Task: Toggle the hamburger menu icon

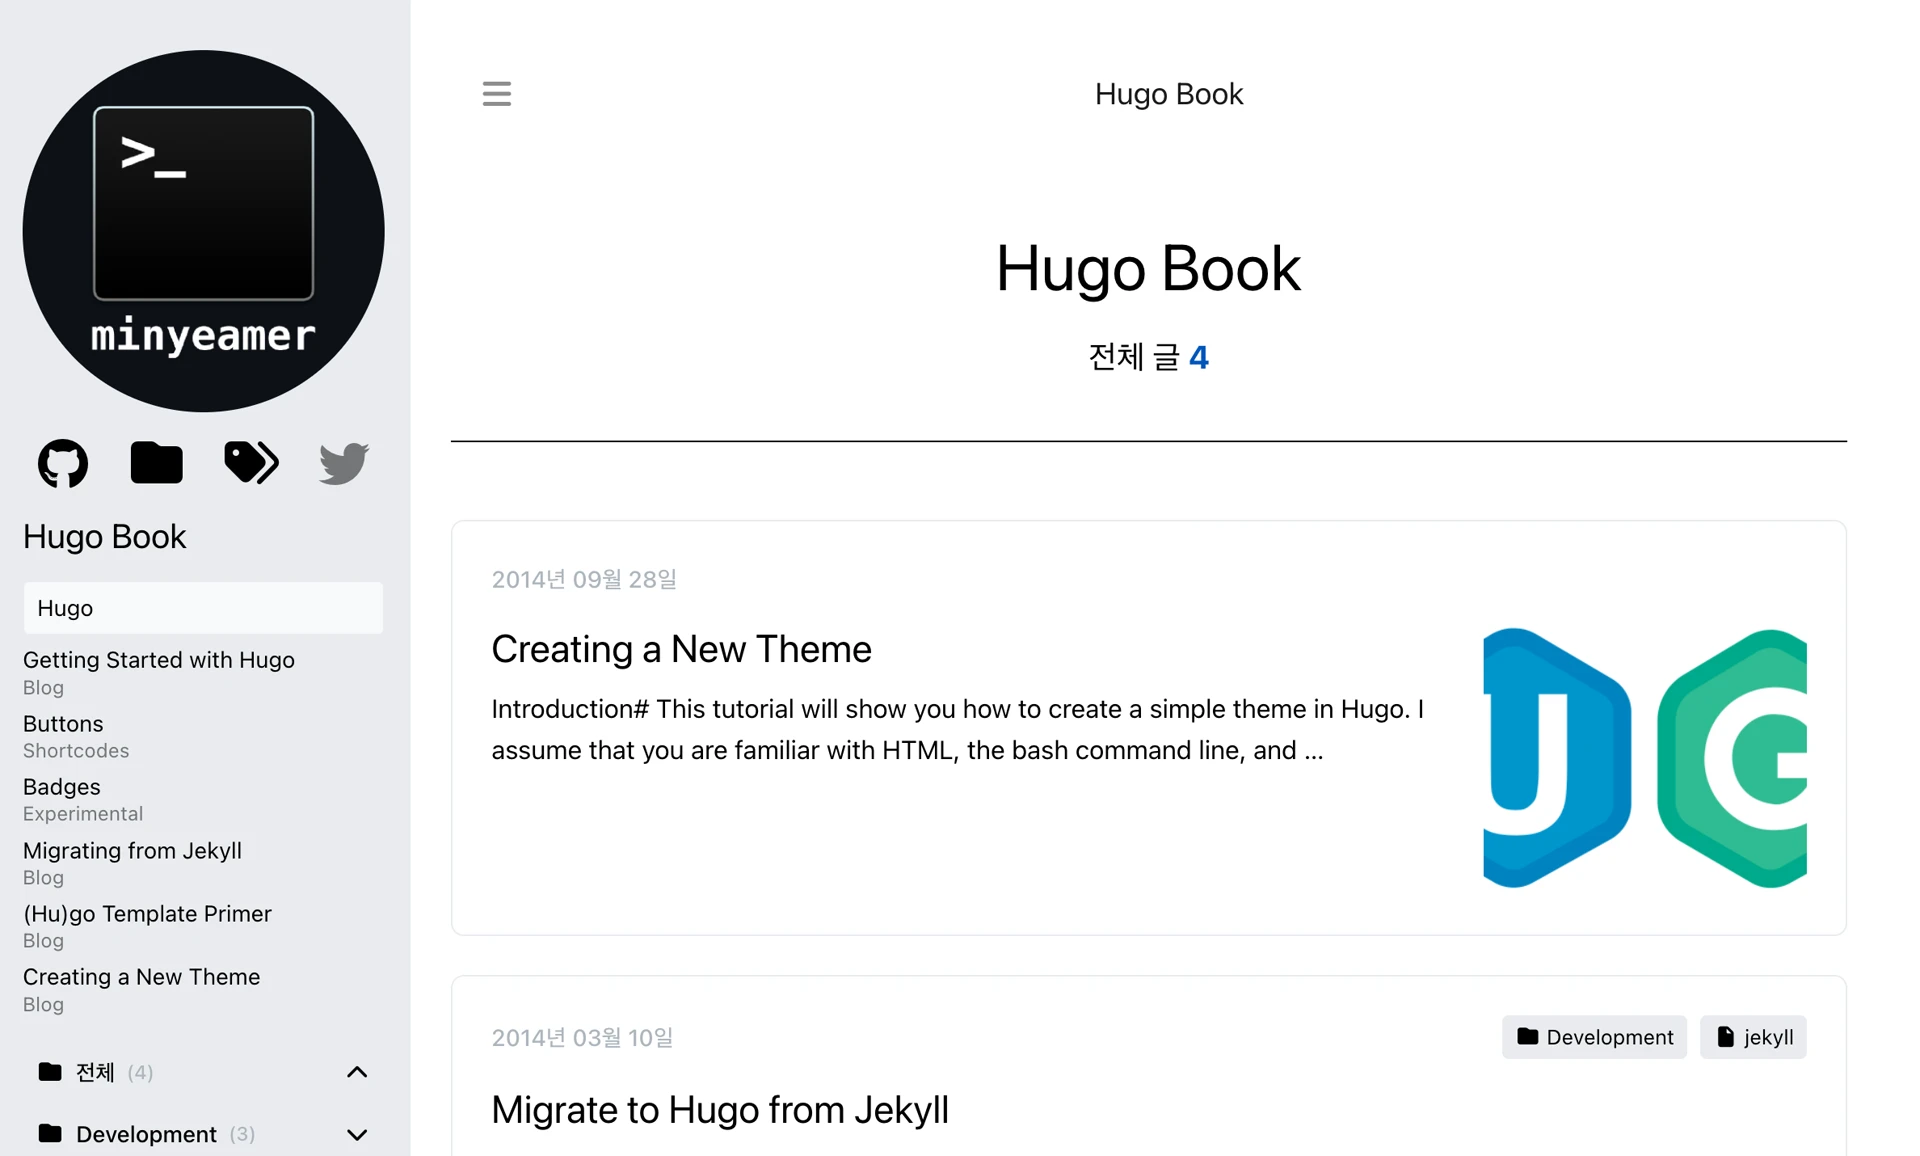Action: point(497,94)
